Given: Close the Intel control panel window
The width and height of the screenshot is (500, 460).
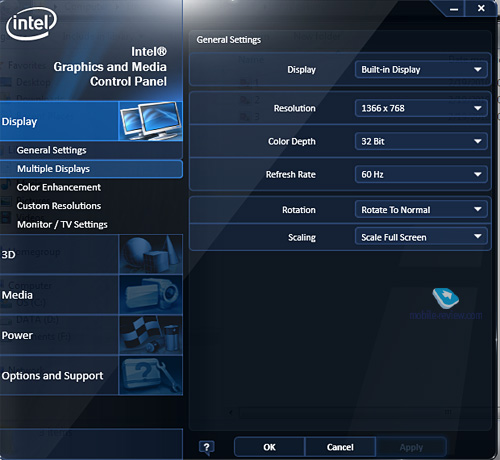Looking at the screenshot, I should 481,8.
